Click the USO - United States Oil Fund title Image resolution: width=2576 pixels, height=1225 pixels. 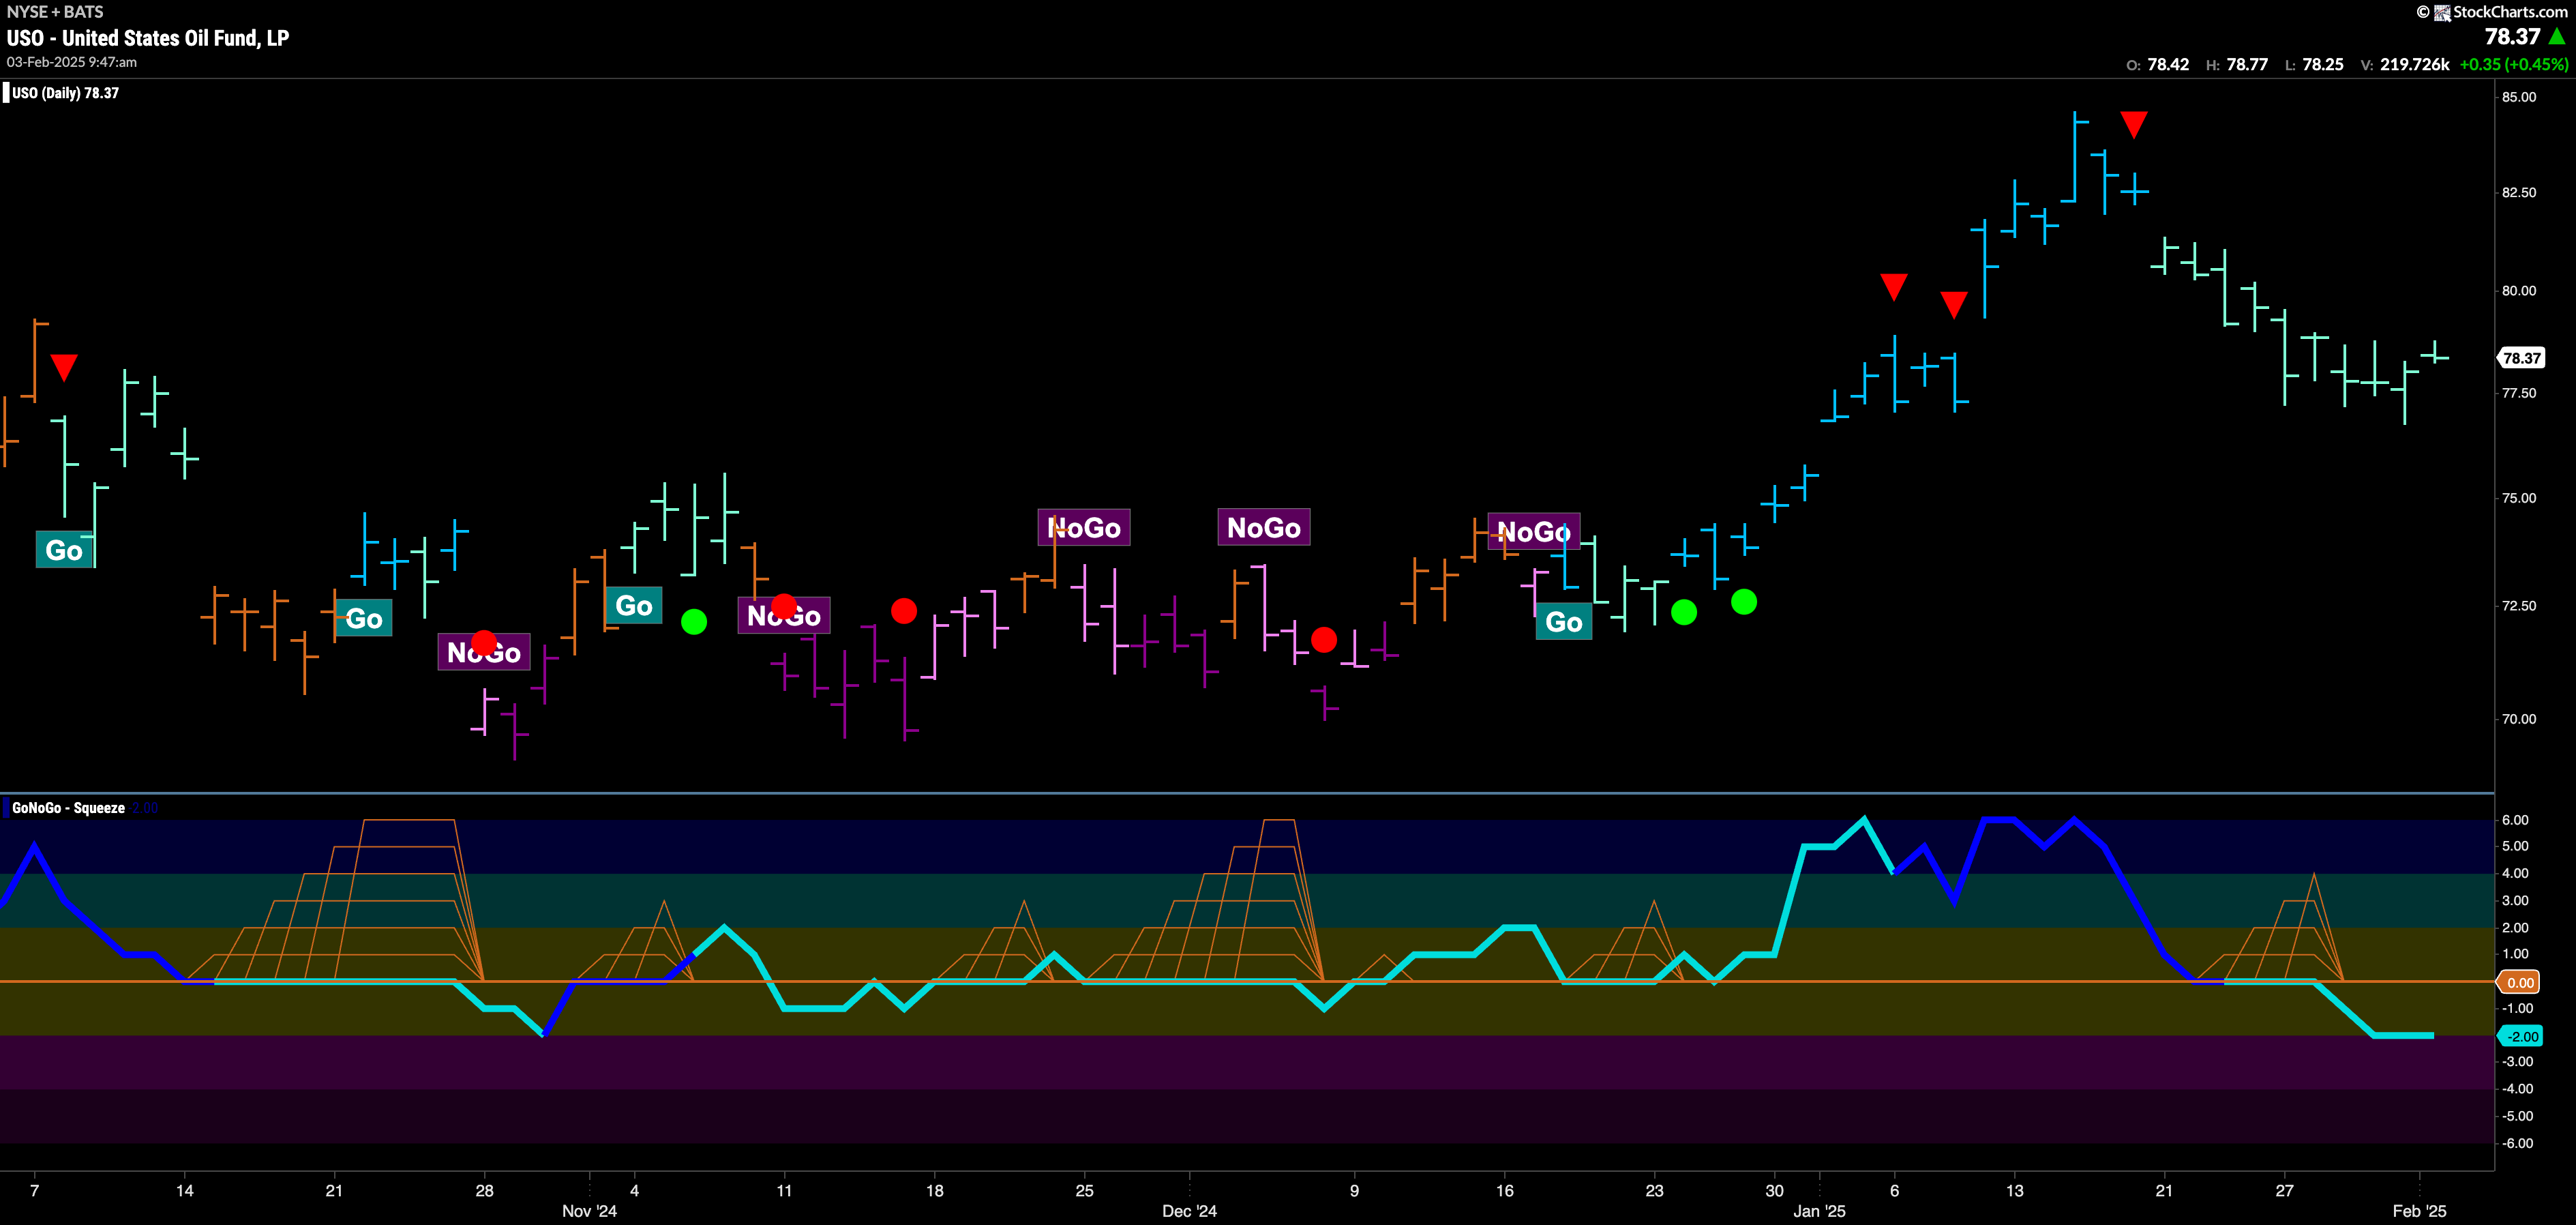click(x=148, y=38)
